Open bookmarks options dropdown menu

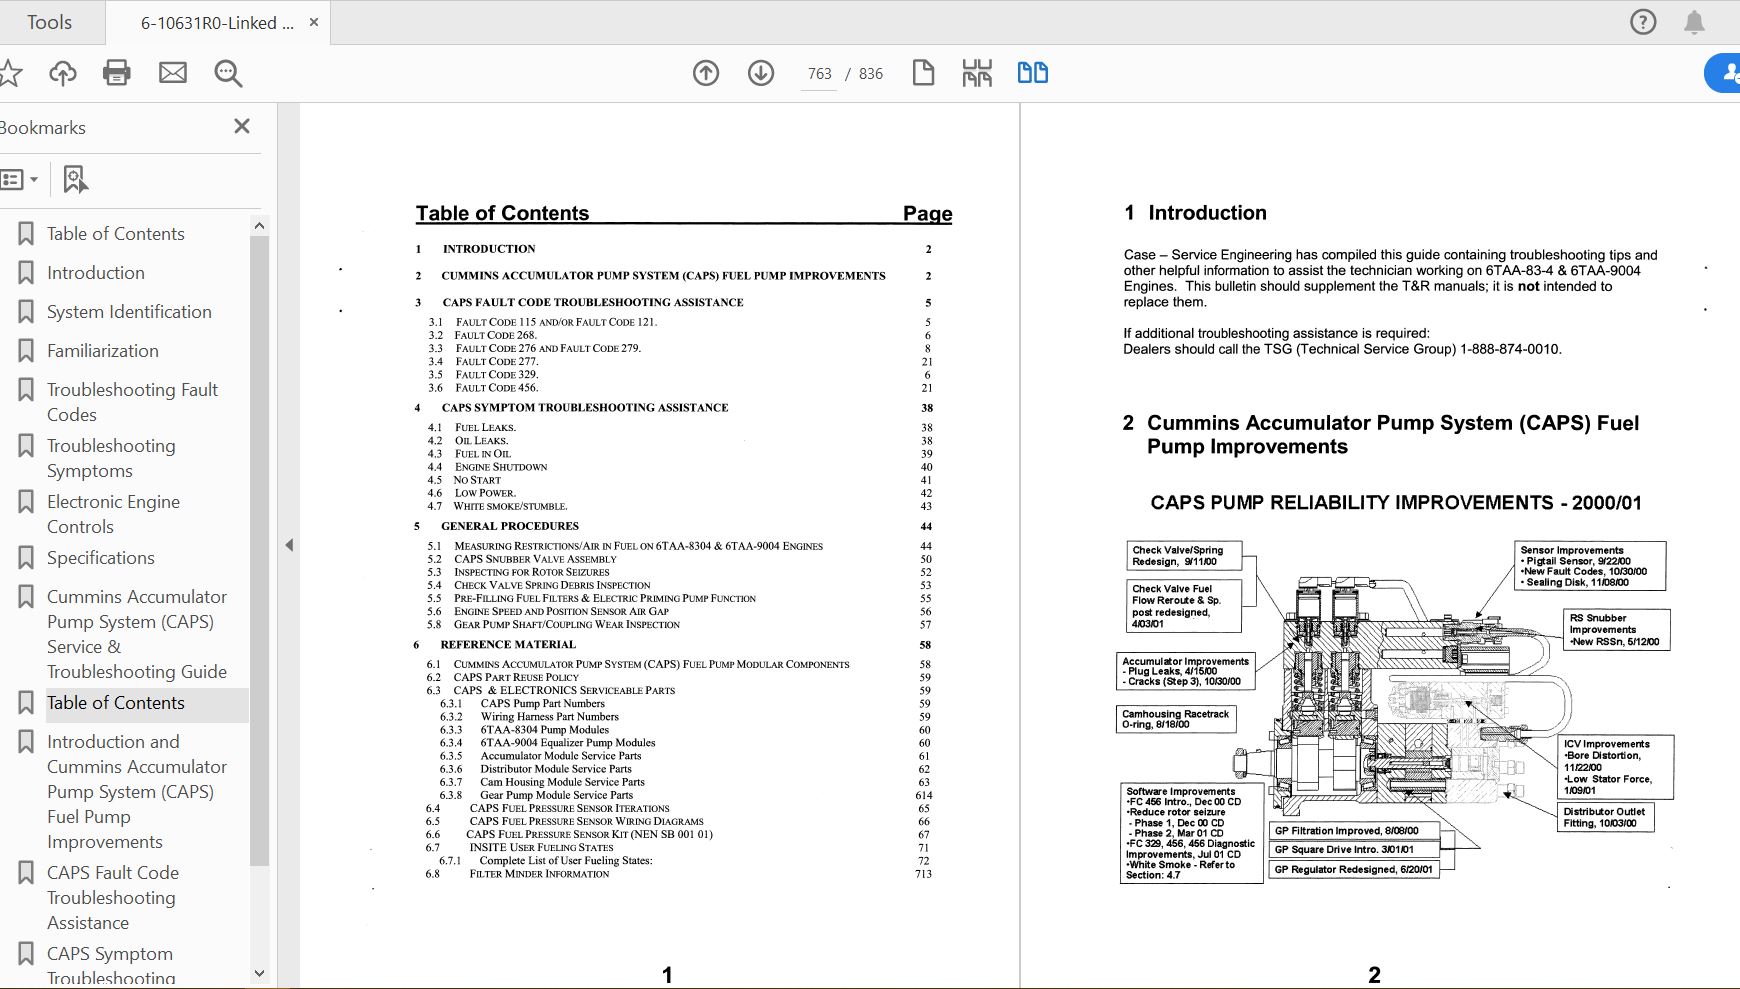20,180
